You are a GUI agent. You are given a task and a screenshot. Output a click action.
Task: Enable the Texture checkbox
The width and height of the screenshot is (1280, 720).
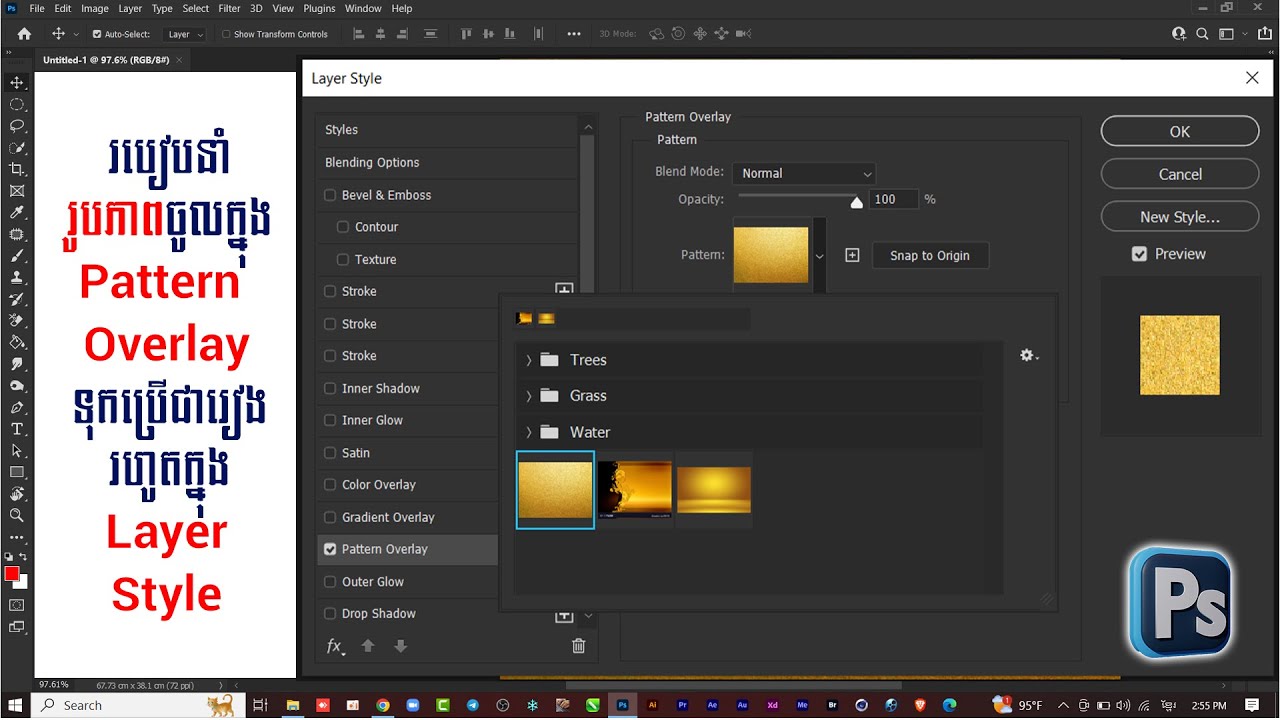coord(343,259)
